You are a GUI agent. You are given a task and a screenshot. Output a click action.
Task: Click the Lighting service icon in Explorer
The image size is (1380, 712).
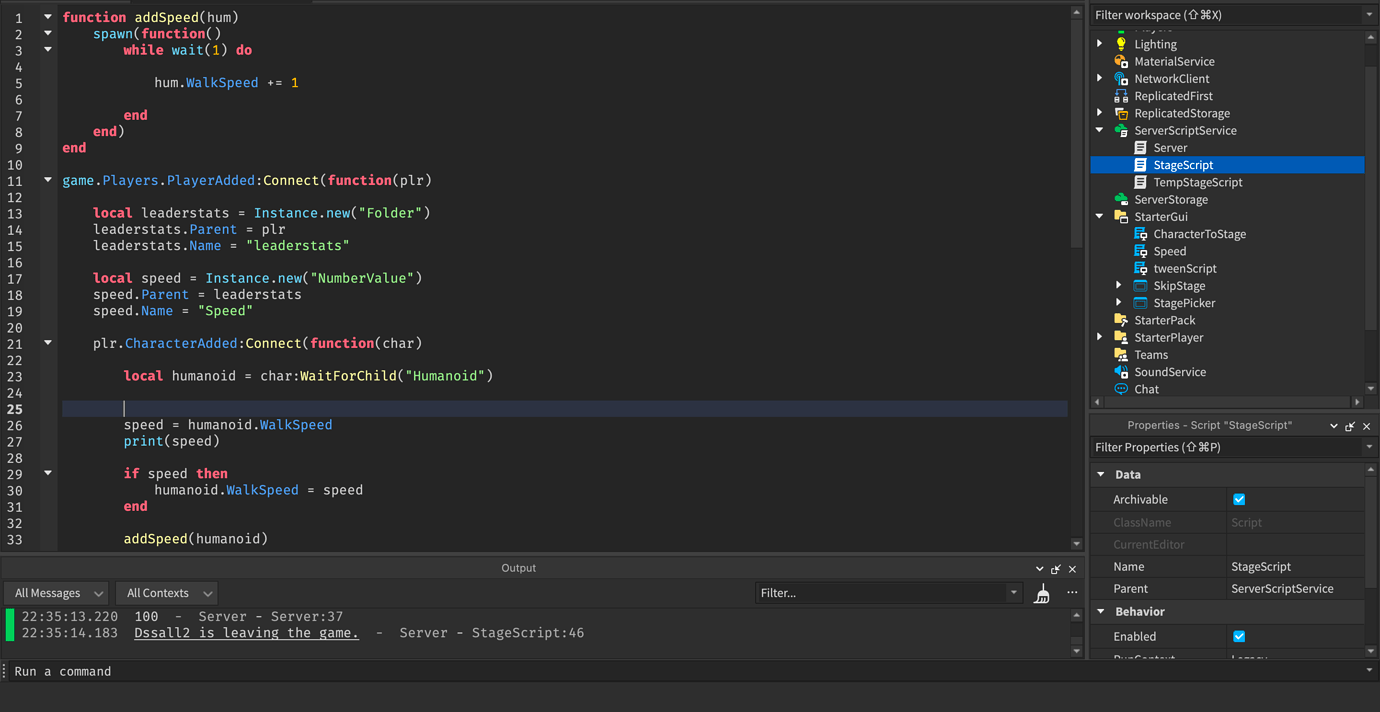1121,43
